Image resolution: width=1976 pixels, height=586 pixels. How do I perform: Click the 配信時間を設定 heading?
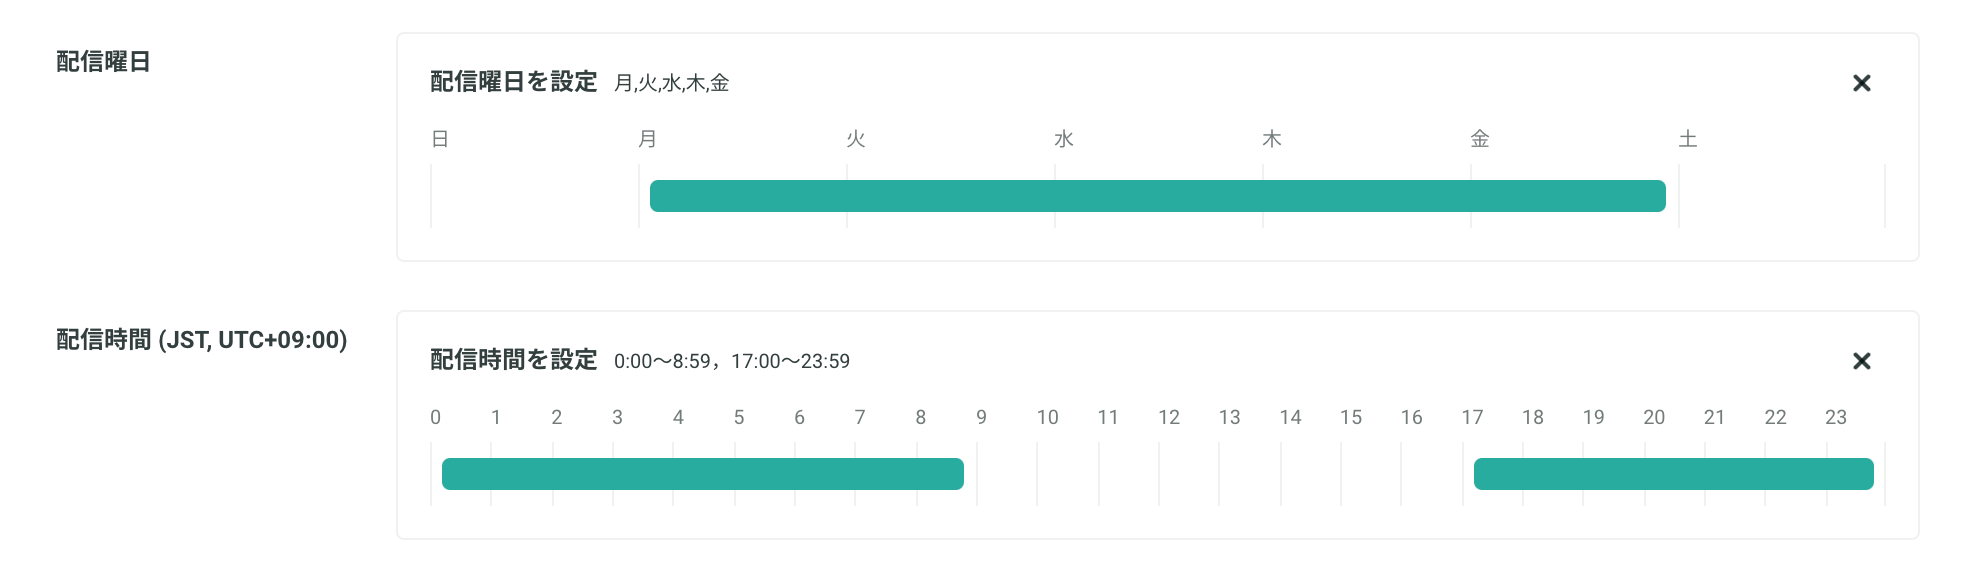coord(513,360)
